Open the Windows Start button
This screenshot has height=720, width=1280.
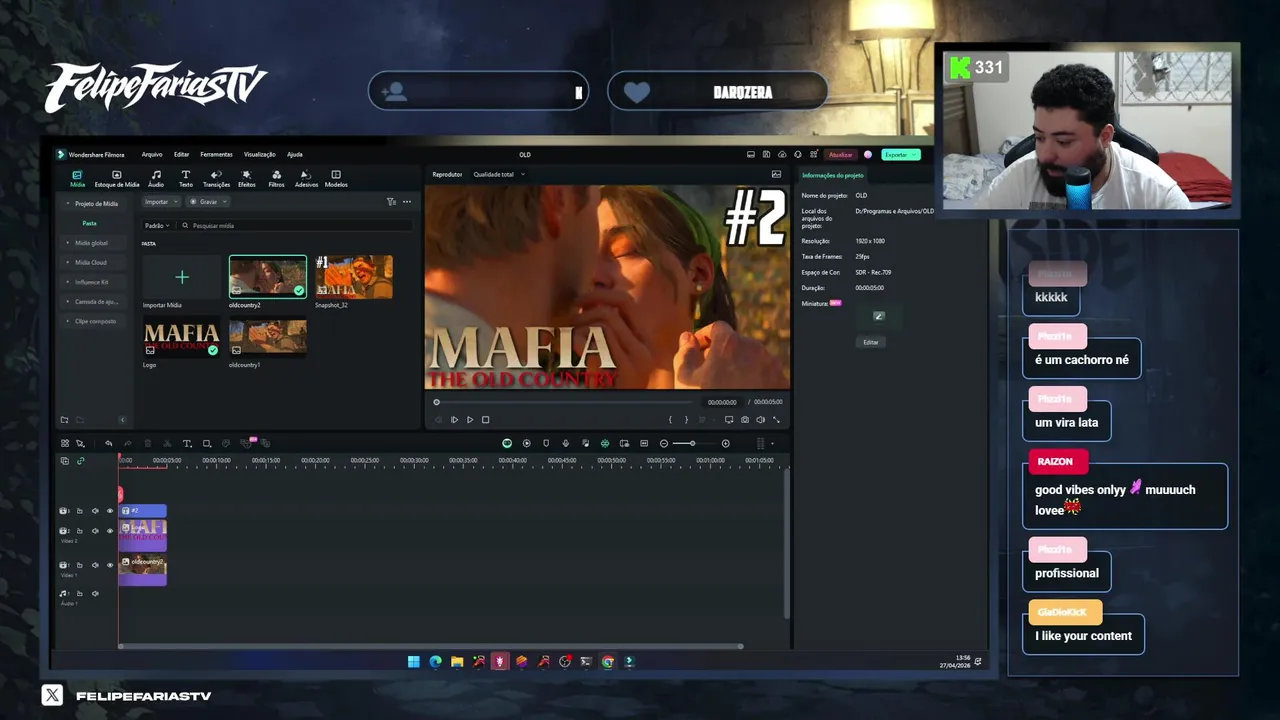coord(414,661)
